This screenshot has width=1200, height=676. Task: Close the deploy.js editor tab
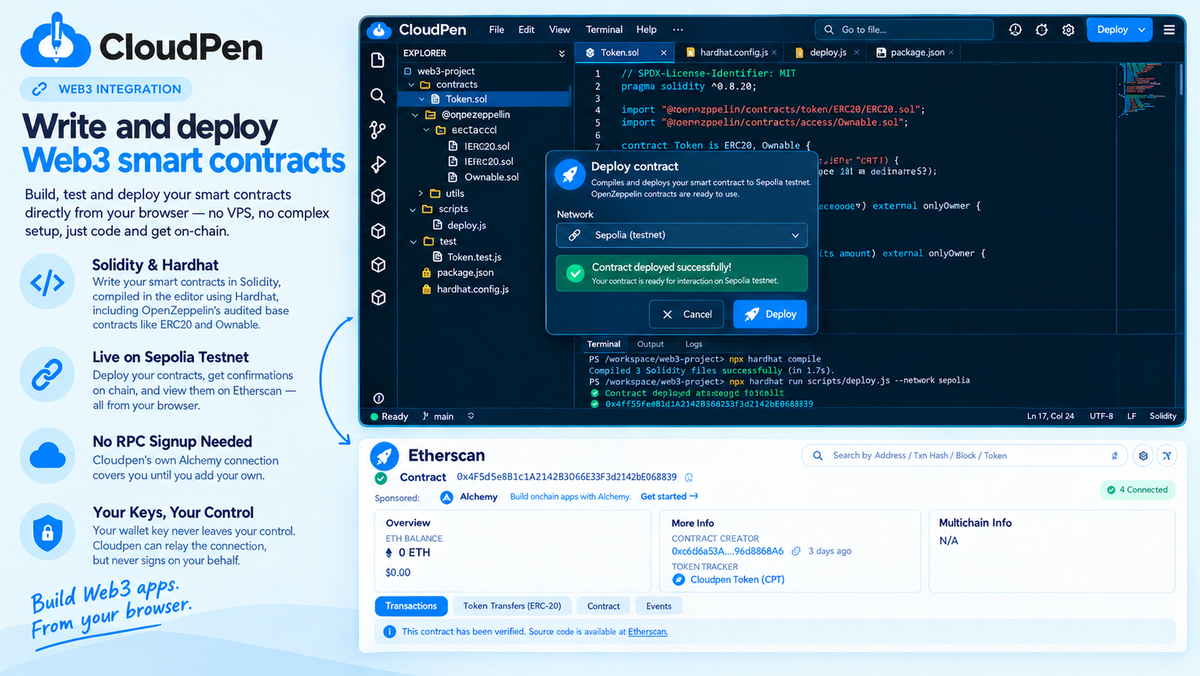[856, 52]
